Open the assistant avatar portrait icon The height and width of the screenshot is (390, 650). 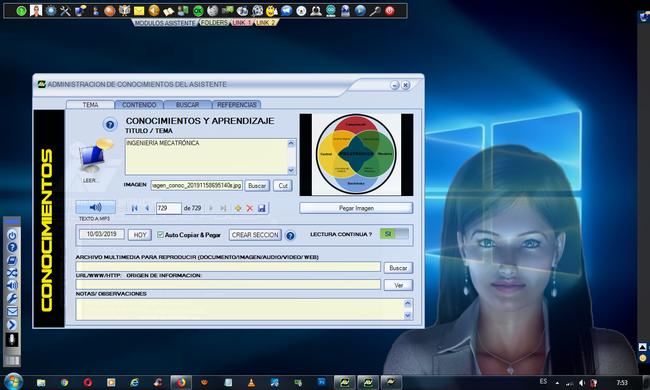click(x=36, y=11)
